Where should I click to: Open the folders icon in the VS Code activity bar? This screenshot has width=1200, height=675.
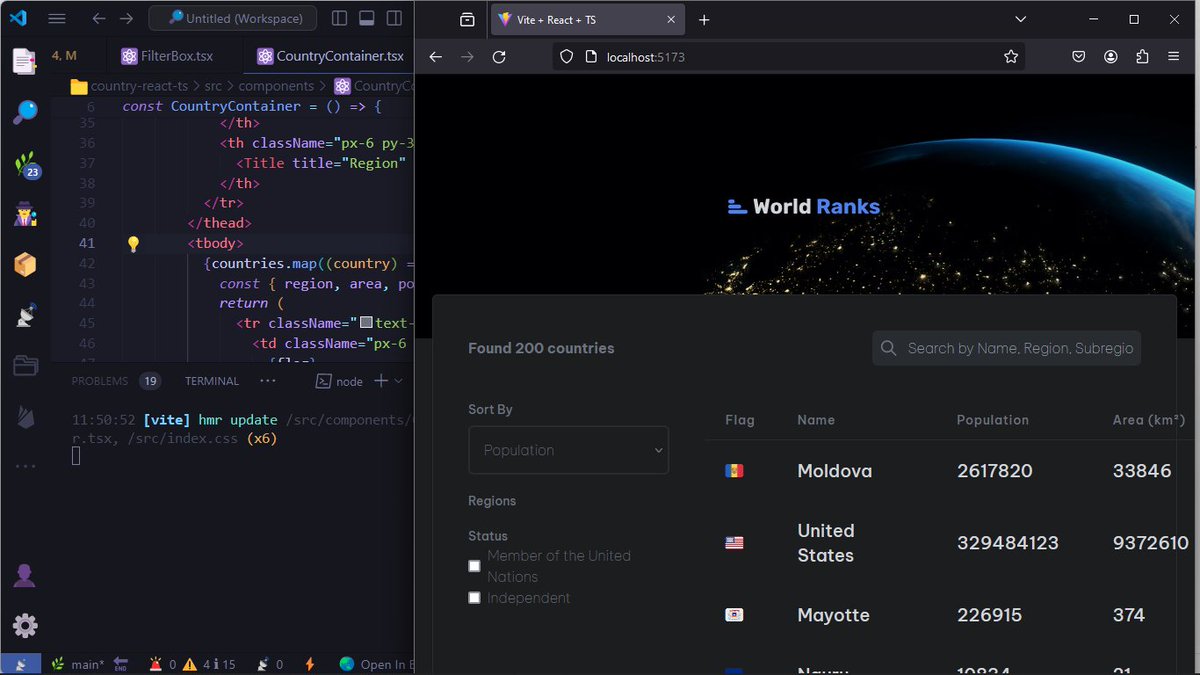click(24, 366)
